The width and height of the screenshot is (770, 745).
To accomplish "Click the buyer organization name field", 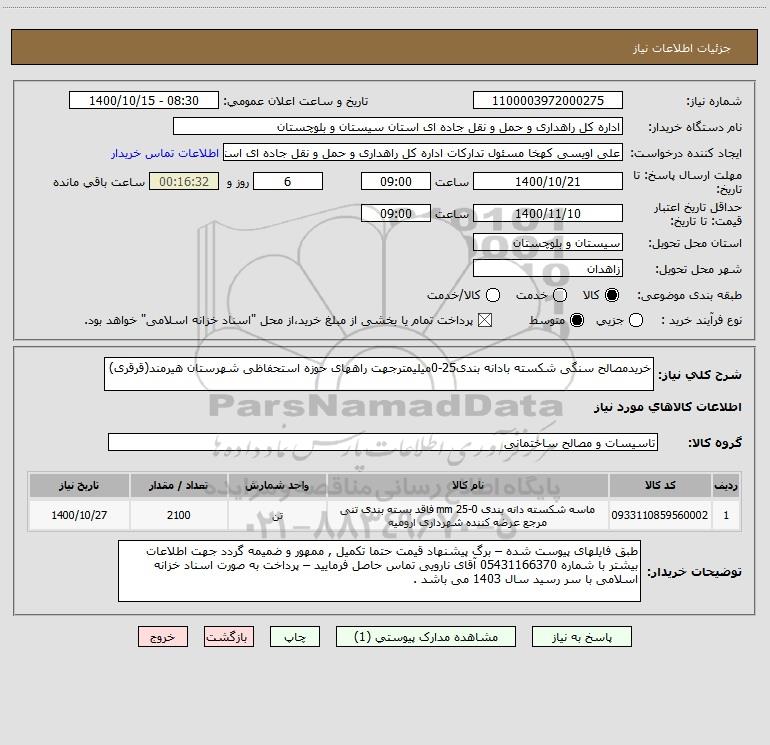I will [398, 127].
